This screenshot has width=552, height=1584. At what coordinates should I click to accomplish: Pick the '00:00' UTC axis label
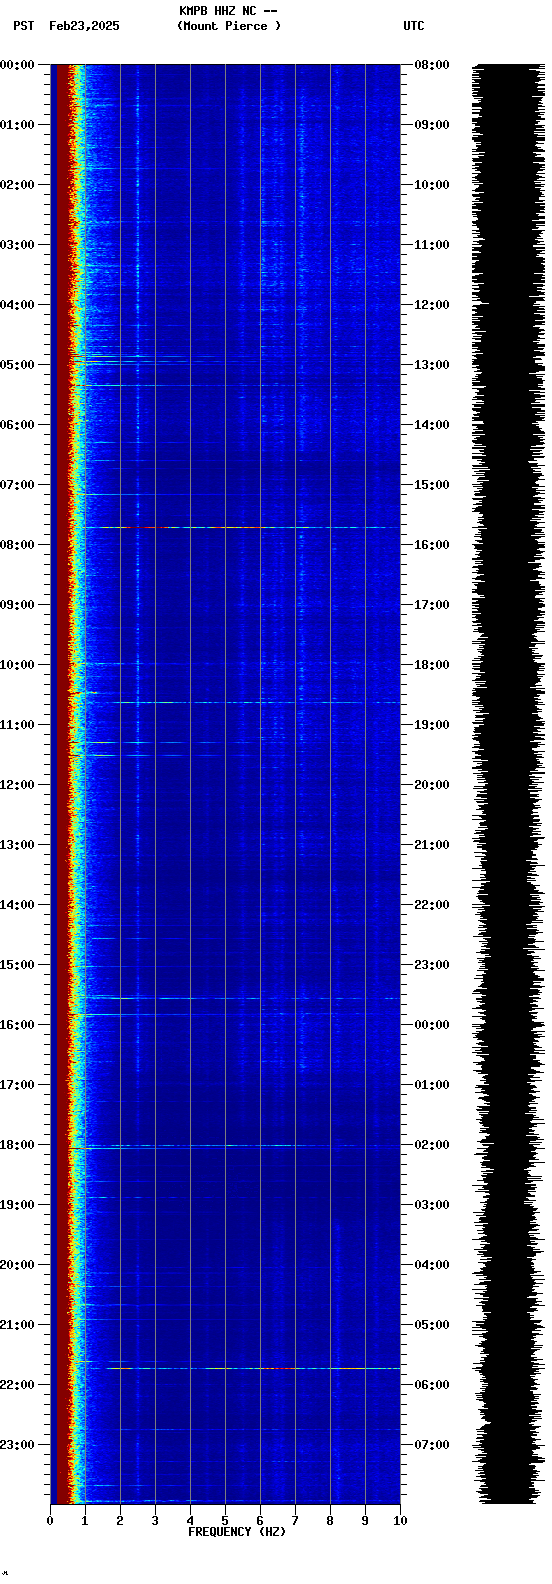tap(431, 1025)
